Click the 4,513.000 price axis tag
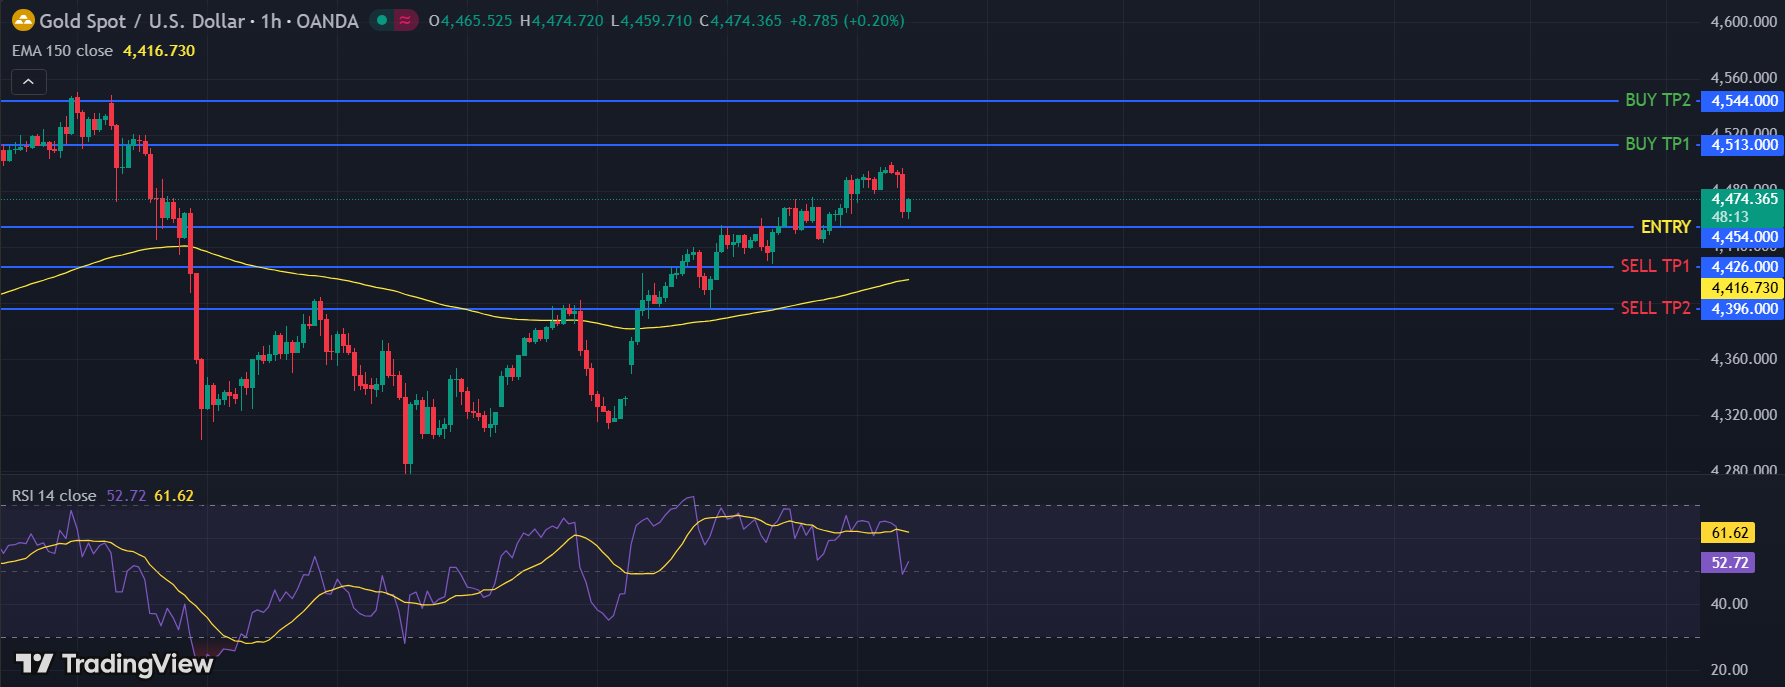This screenshot has width=1785, height=687. [x=1744, y=145]
